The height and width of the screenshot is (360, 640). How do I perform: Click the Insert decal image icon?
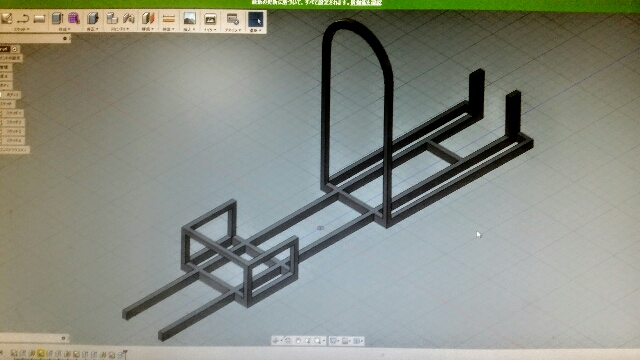(189, 18)
